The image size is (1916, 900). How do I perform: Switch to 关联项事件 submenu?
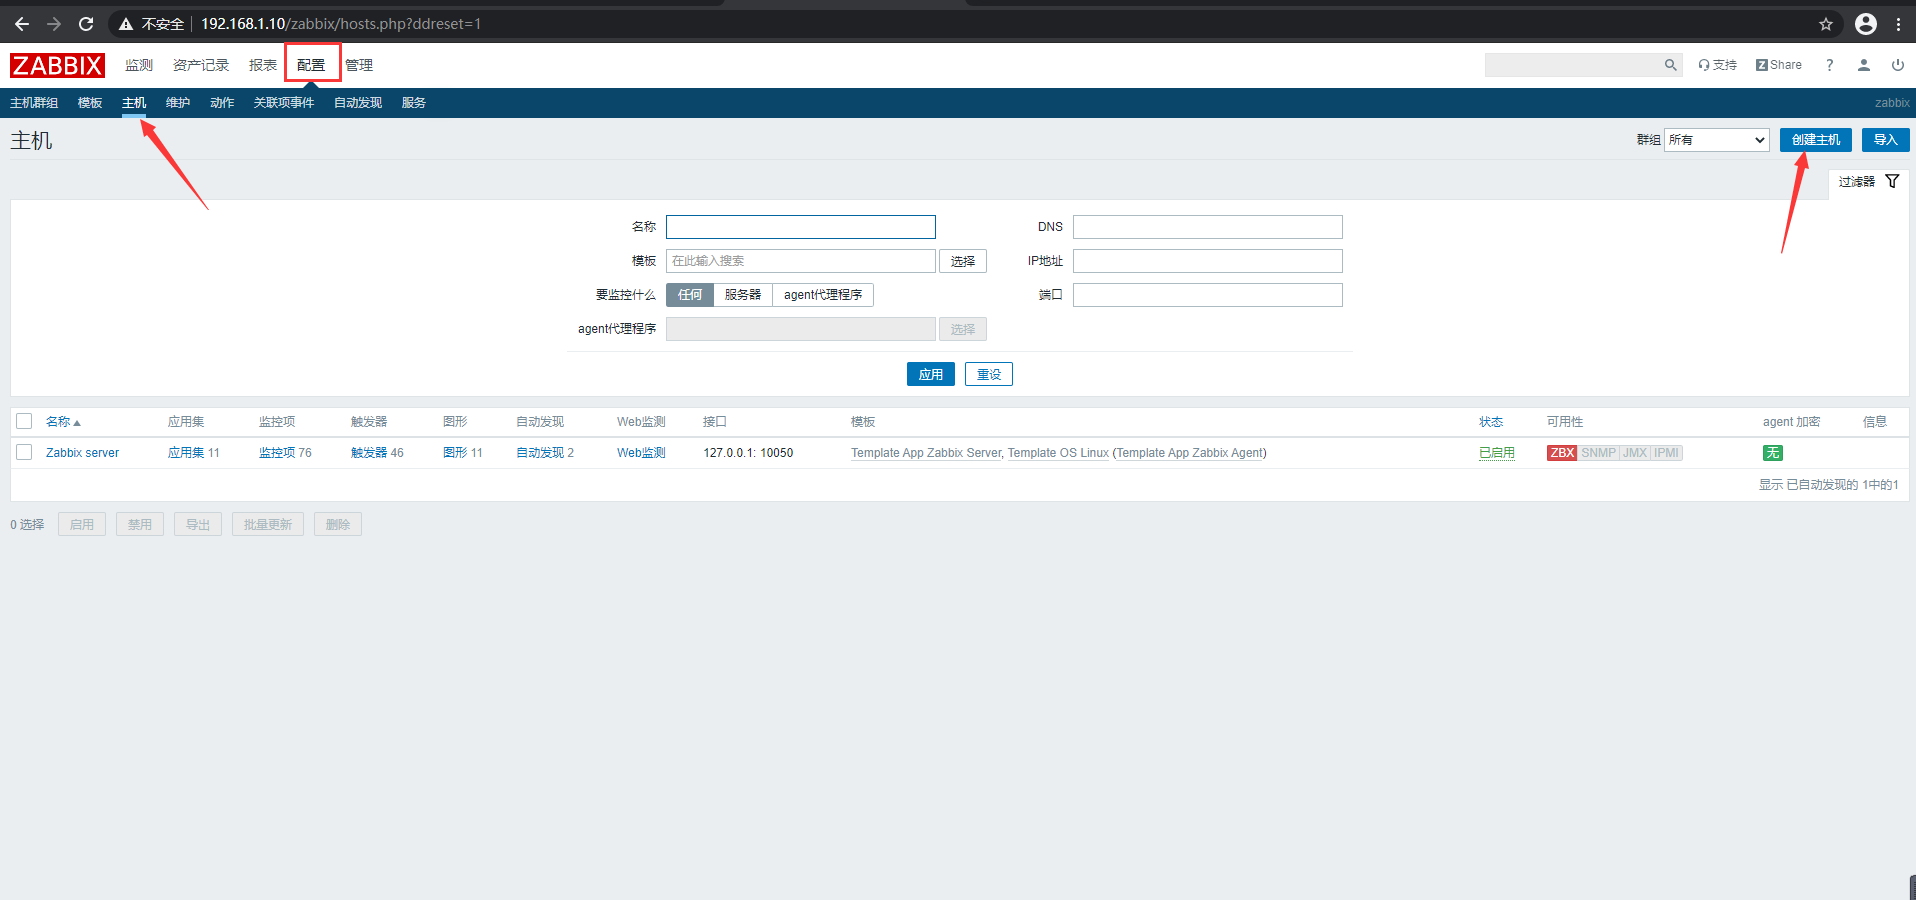284,103
